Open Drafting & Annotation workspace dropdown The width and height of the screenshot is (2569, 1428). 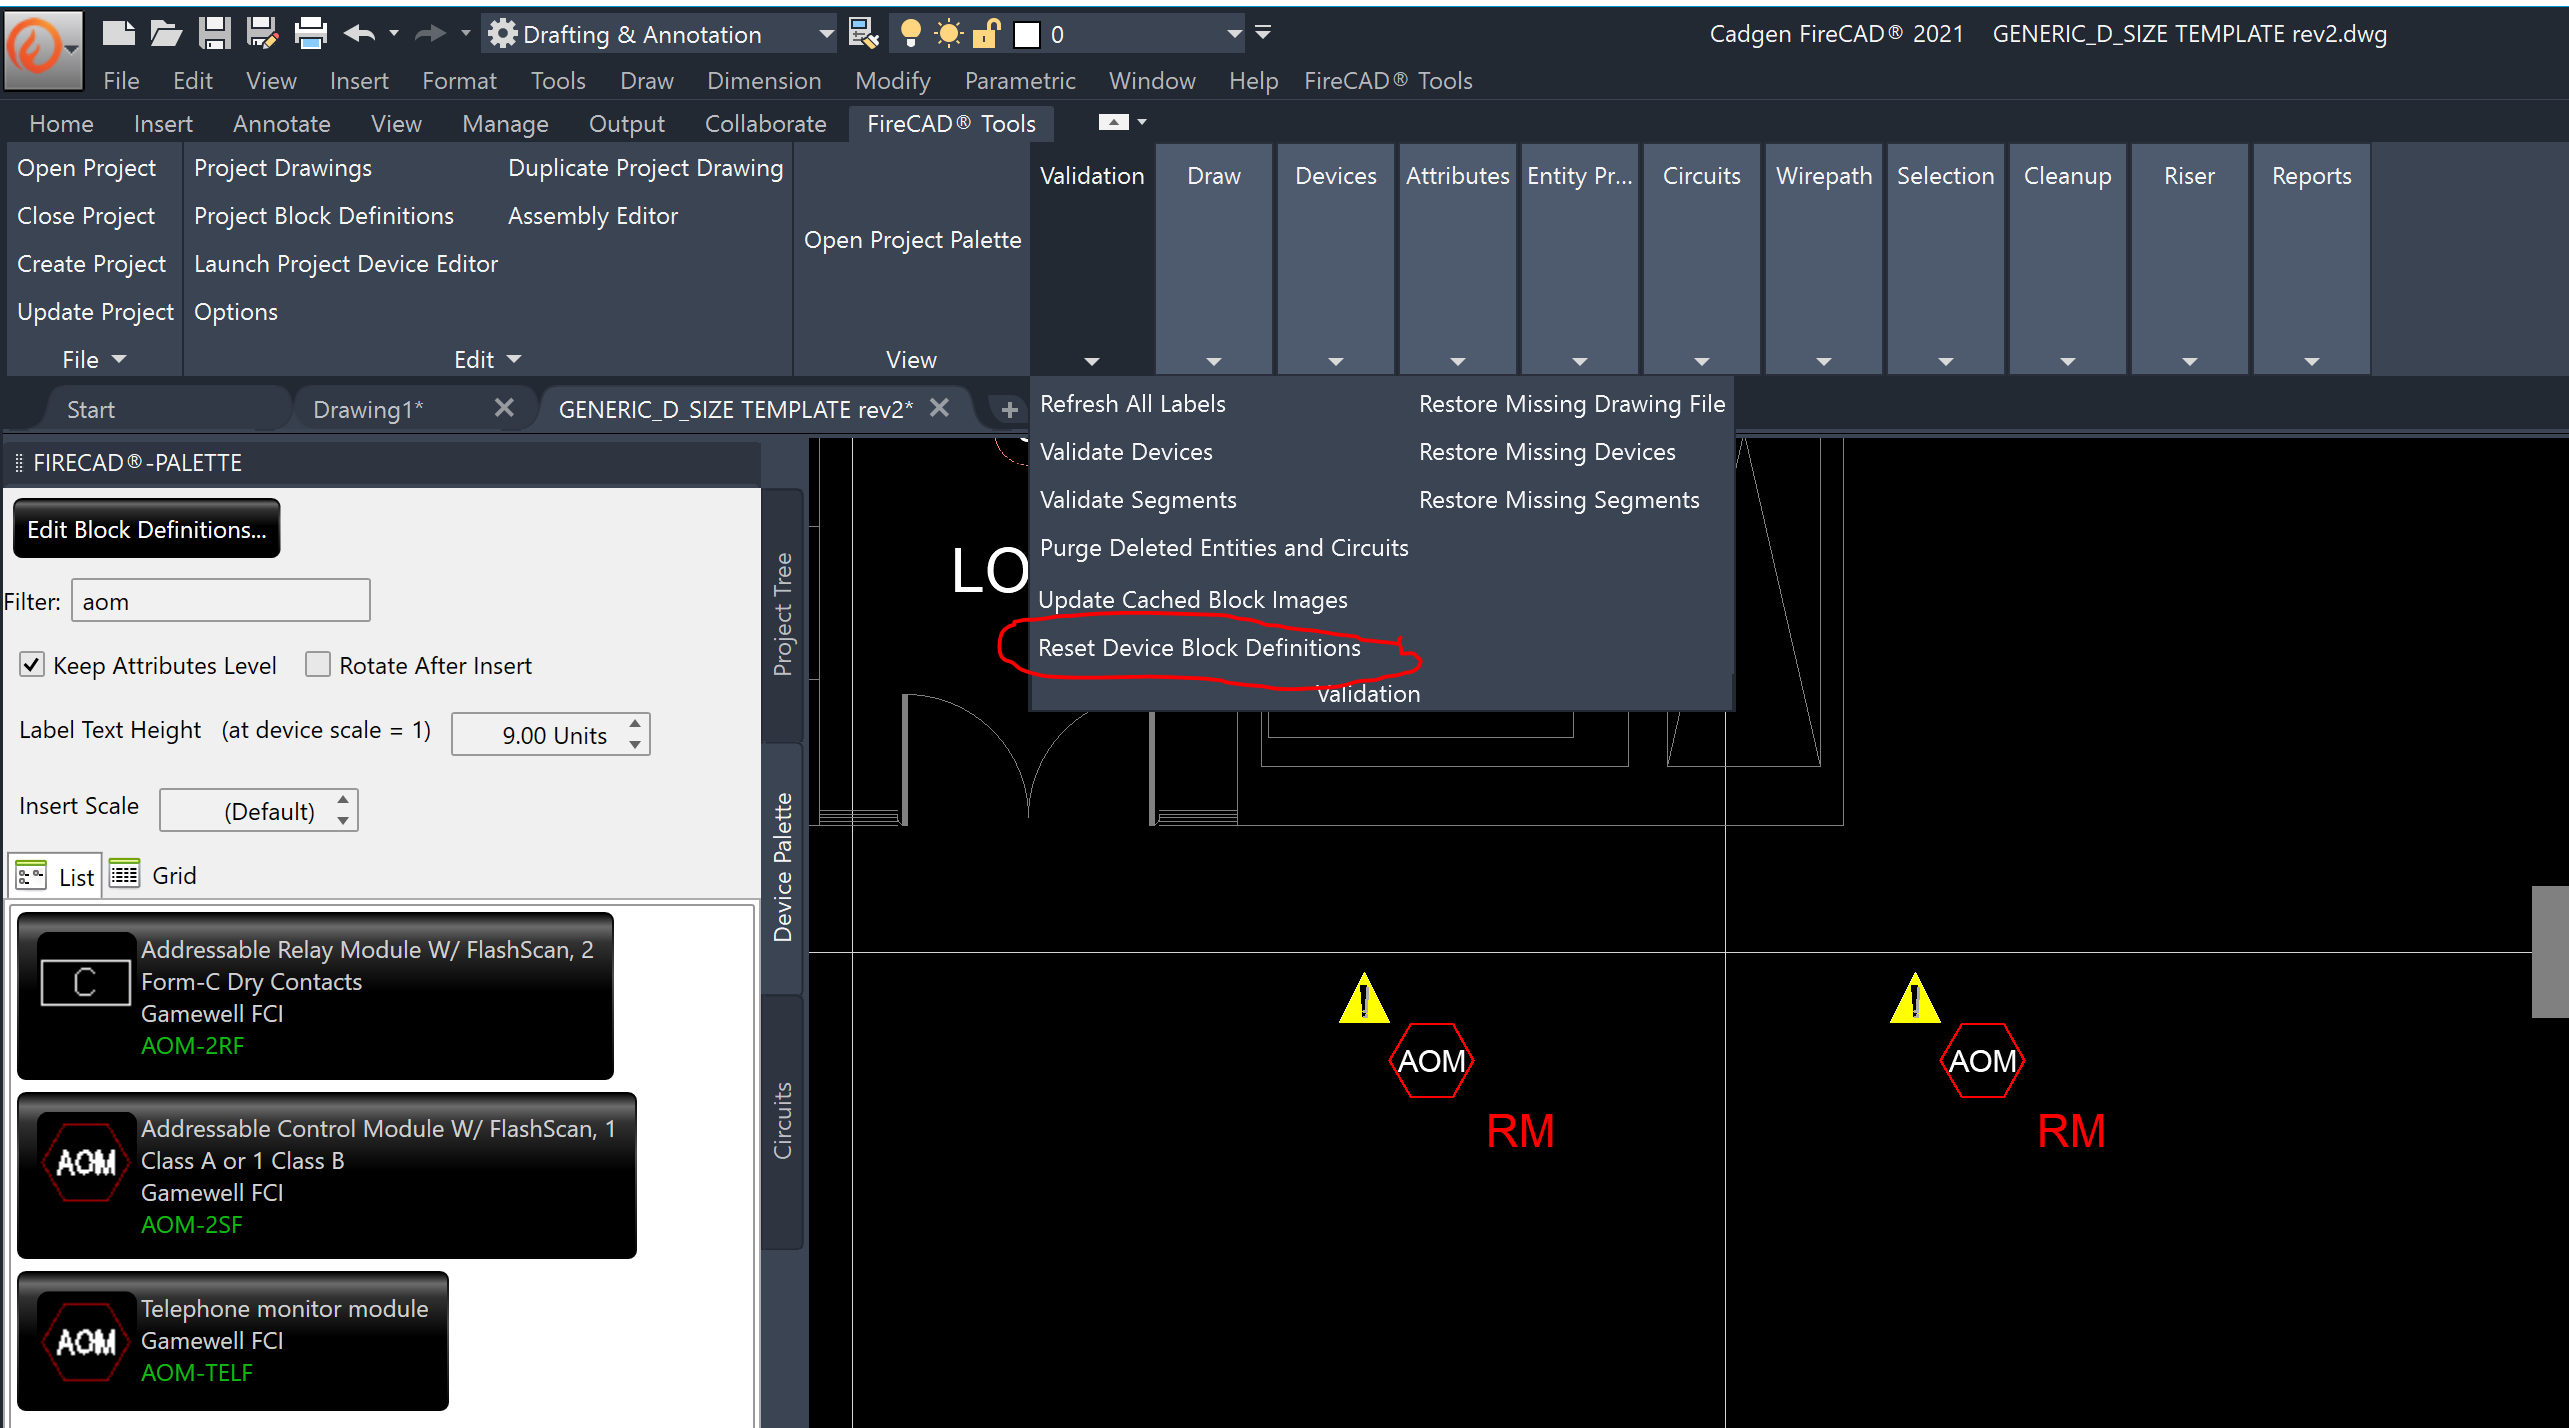pos(826,34)
